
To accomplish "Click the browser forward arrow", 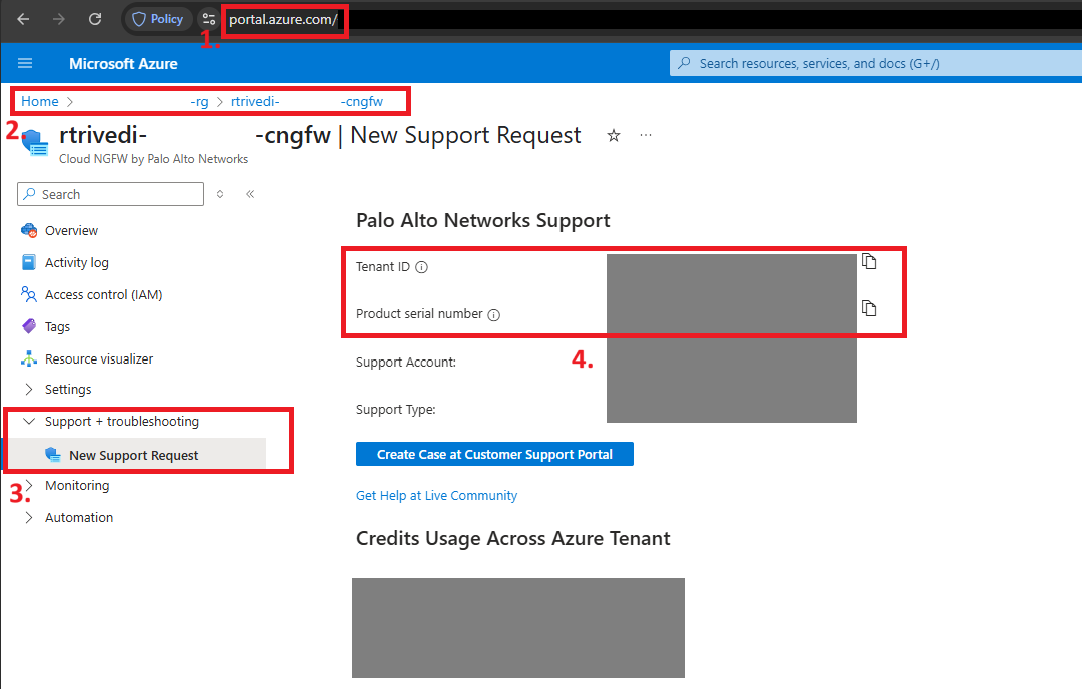I will (59, 19).
